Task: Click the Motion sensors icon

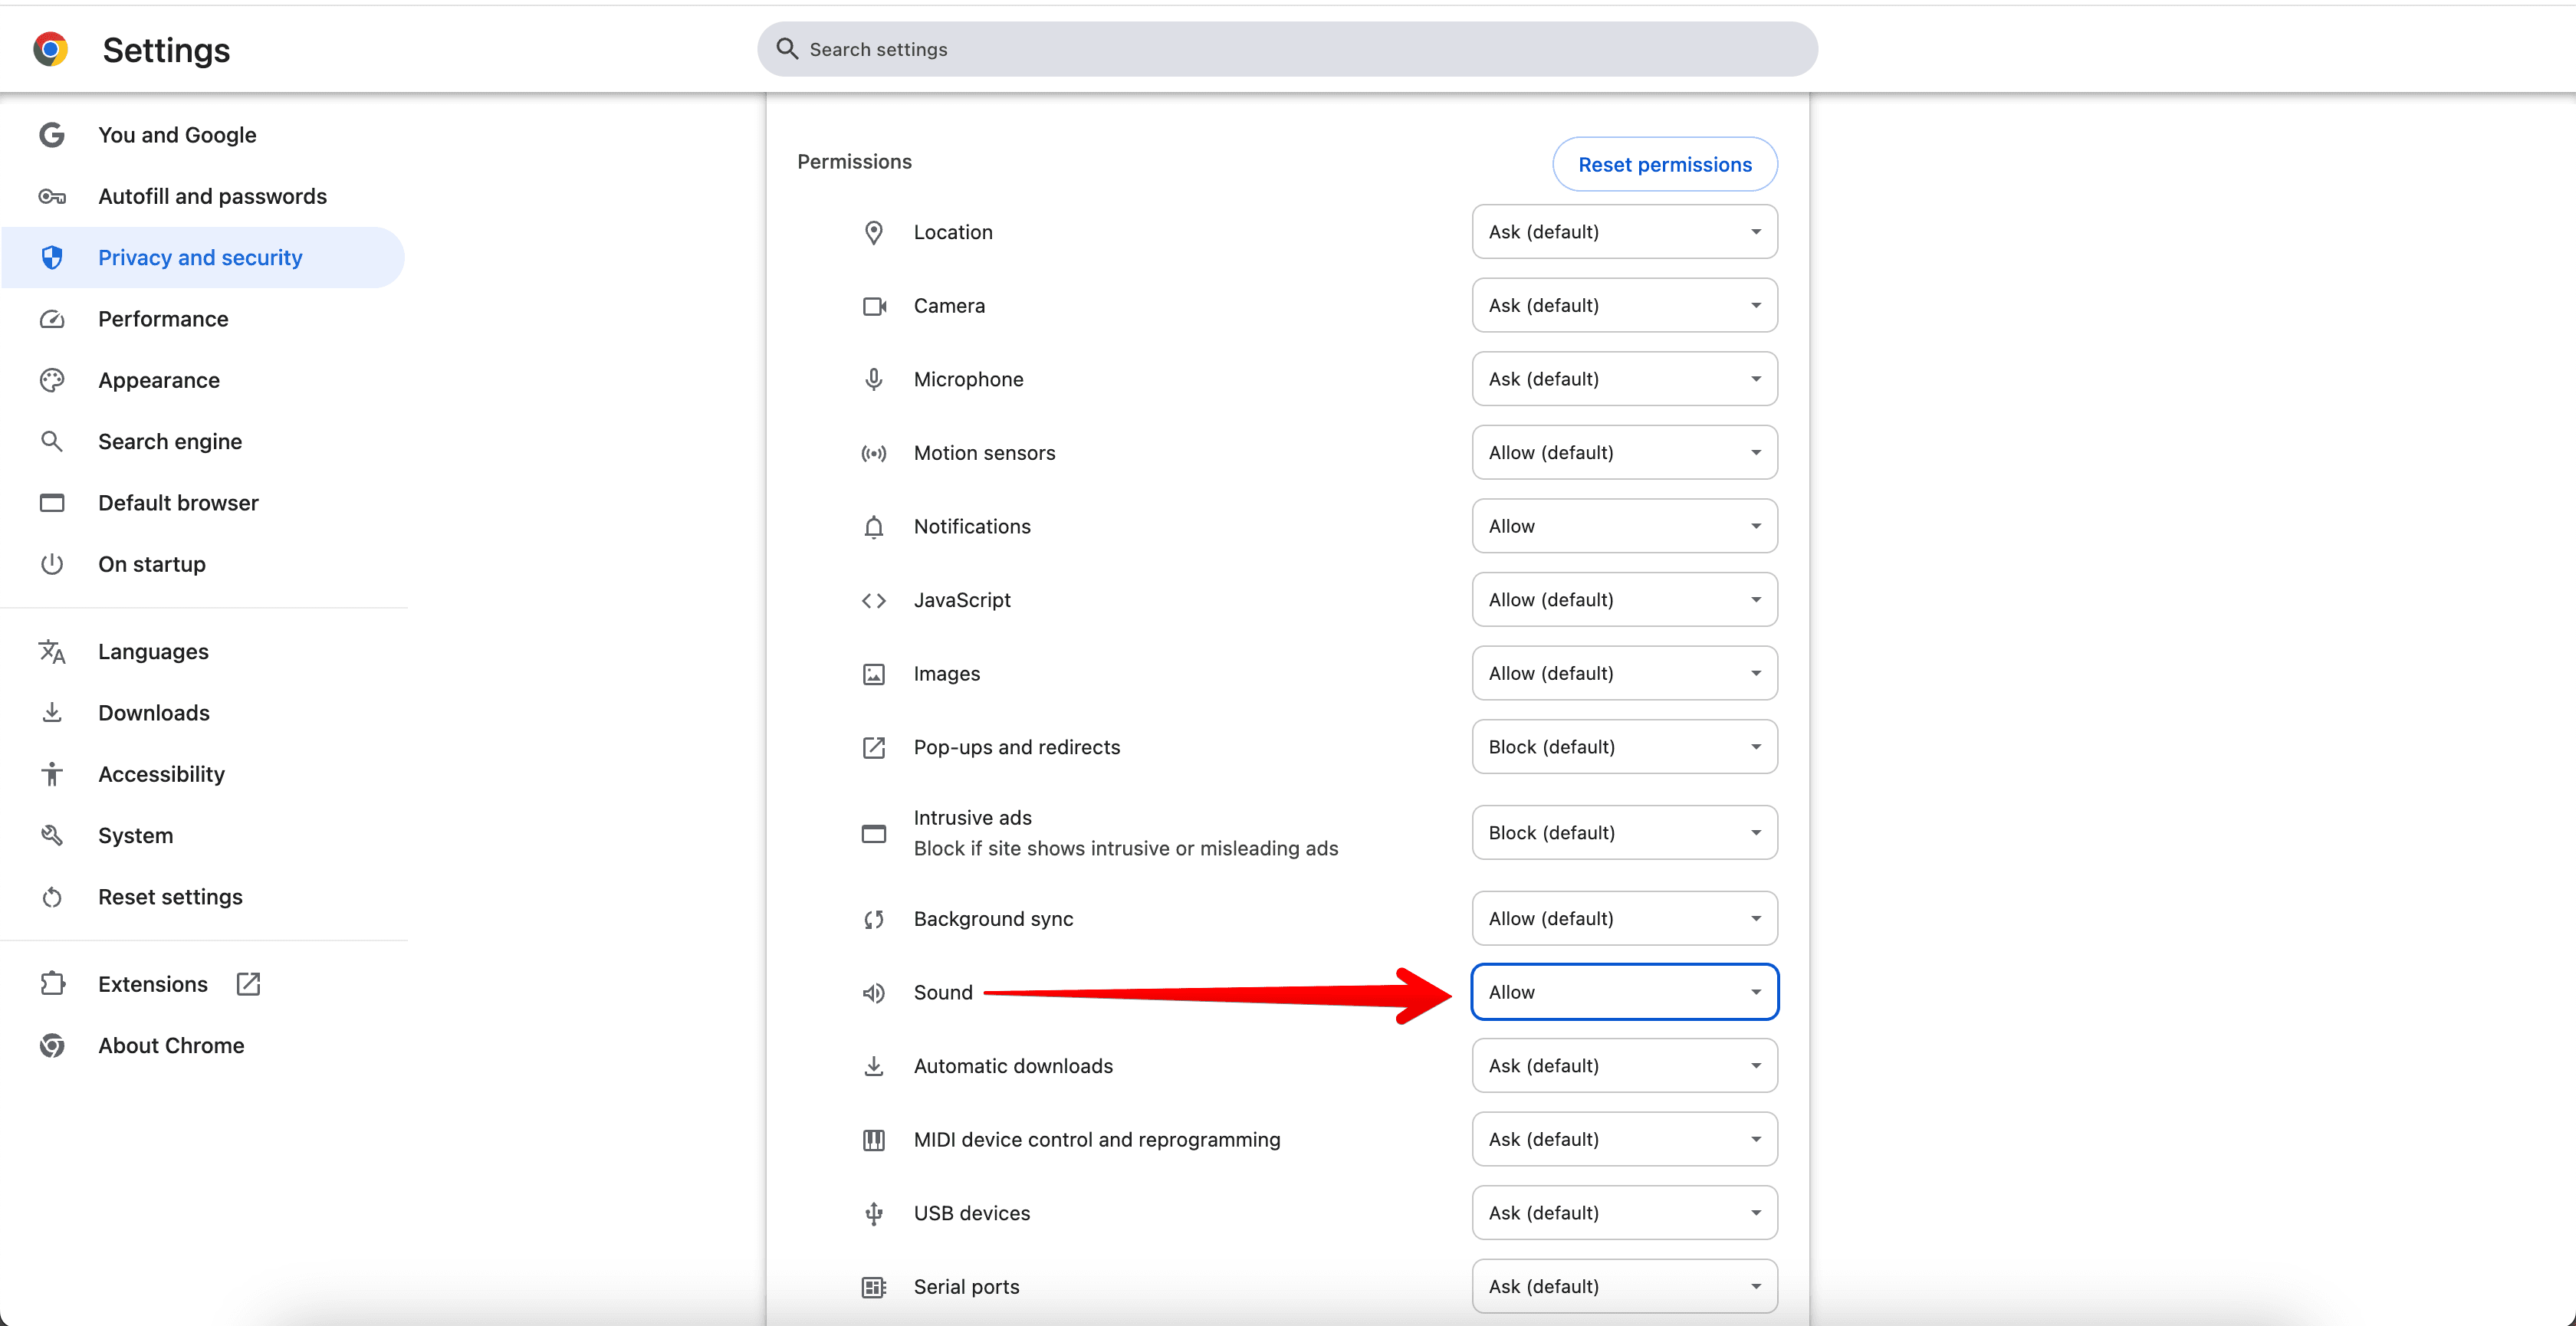Action: [874, 453]
